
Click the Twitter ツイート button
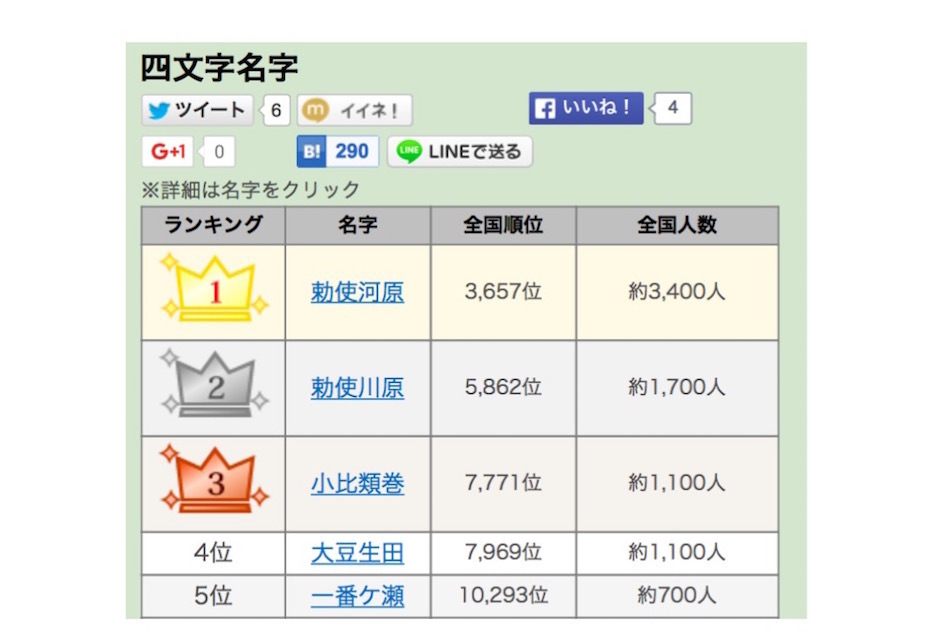pos(197,109)
